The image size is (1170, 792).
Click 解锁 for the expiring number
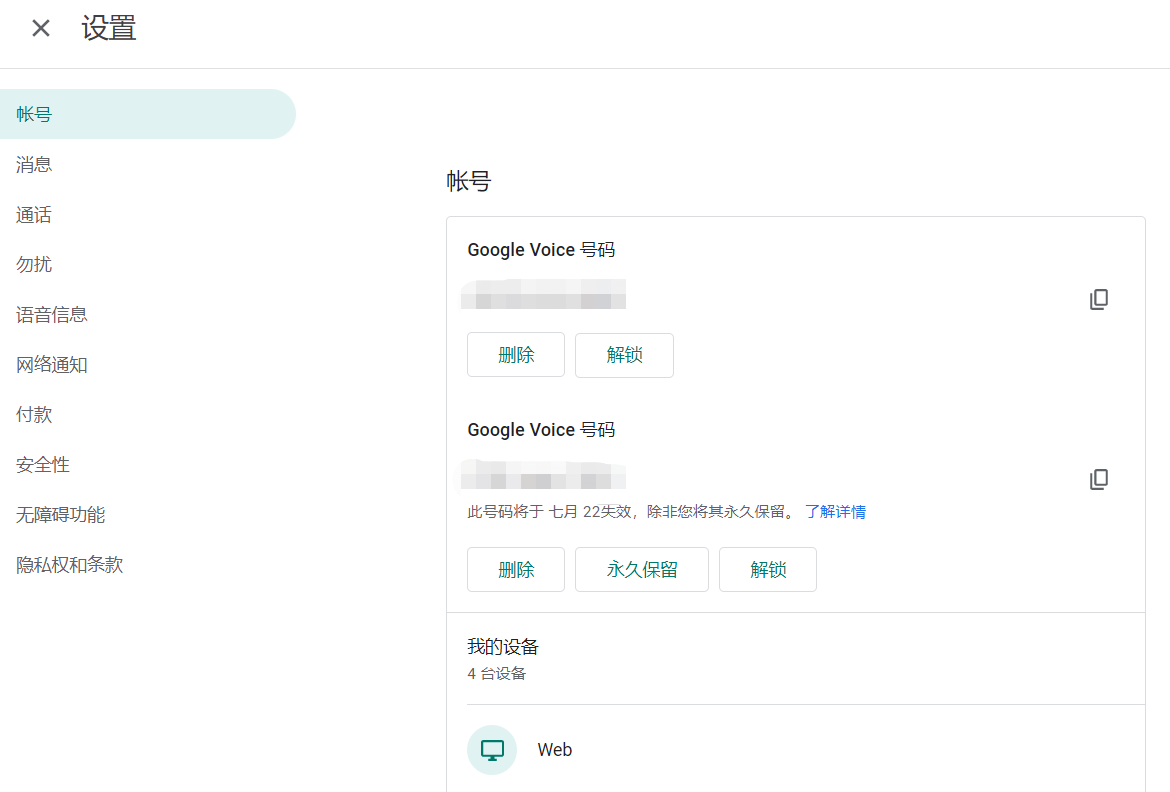[x=768, y=570]
